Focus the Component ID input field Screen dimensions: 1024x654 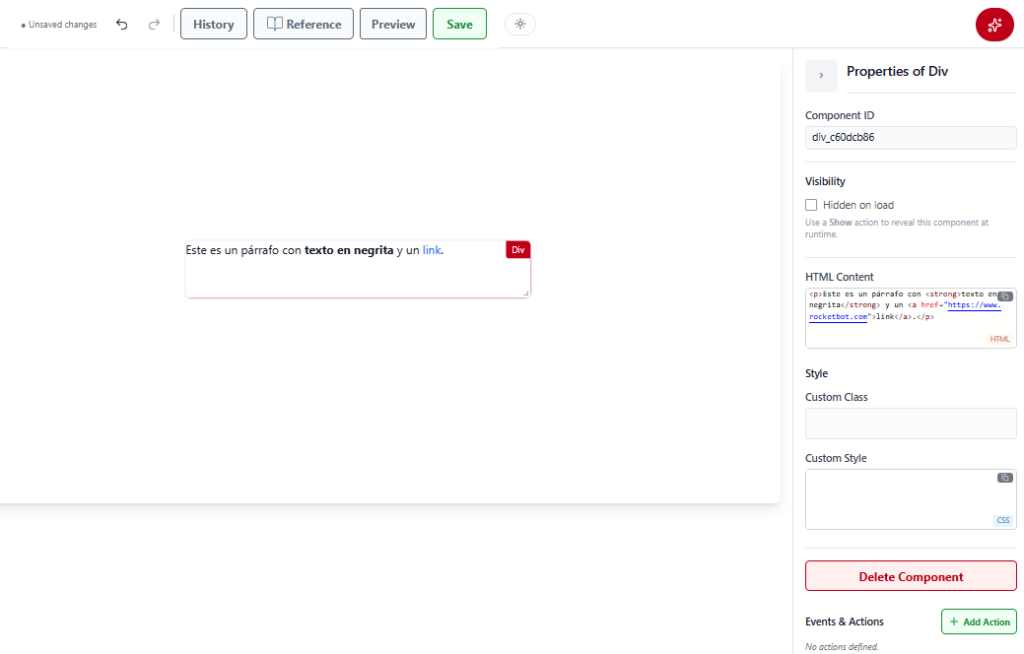910,137
